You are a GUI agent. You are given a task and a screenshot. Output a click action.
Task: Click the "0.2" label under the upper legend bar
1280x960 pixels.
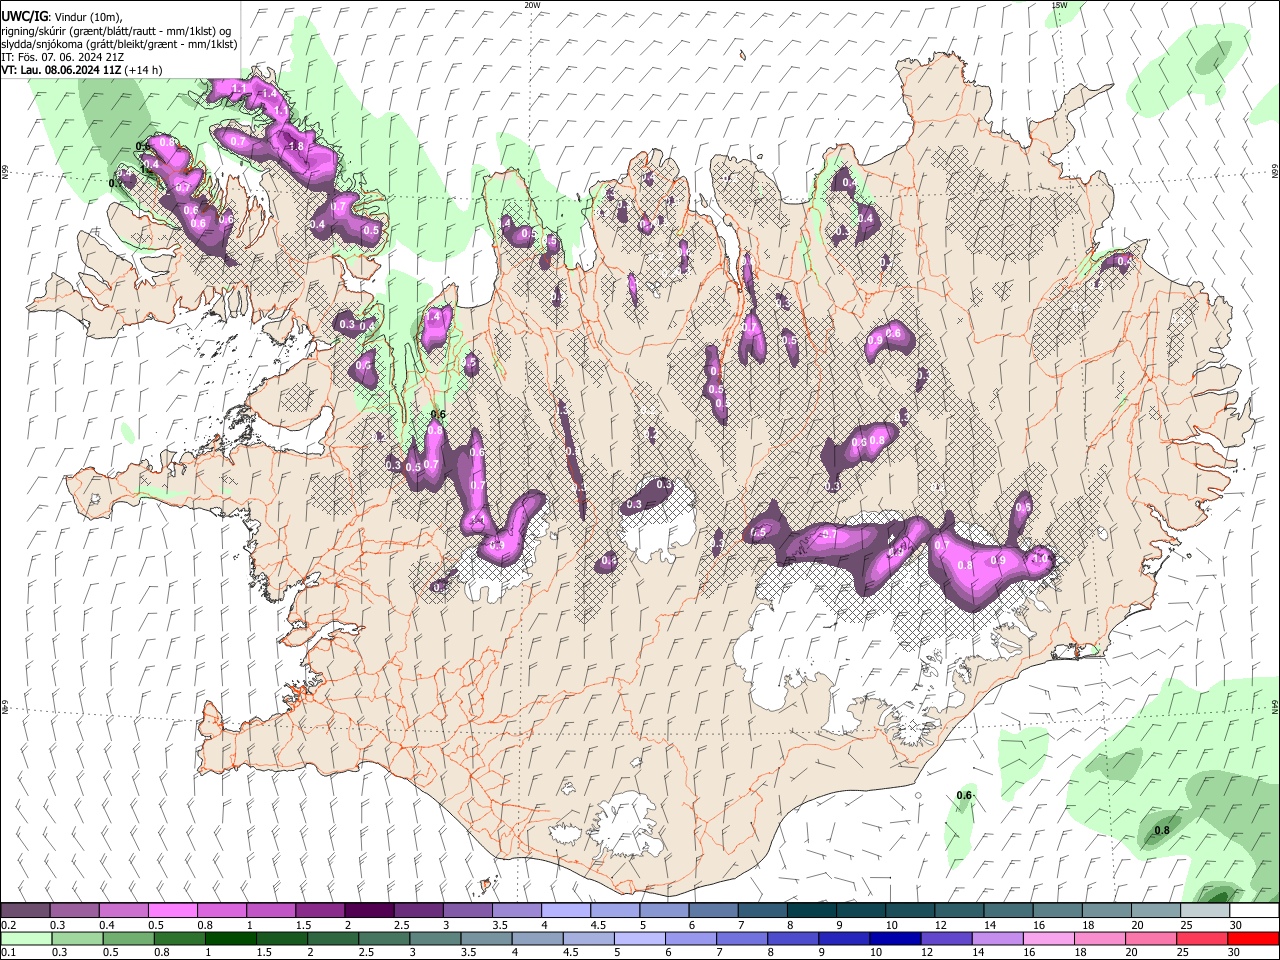[8, 925]
